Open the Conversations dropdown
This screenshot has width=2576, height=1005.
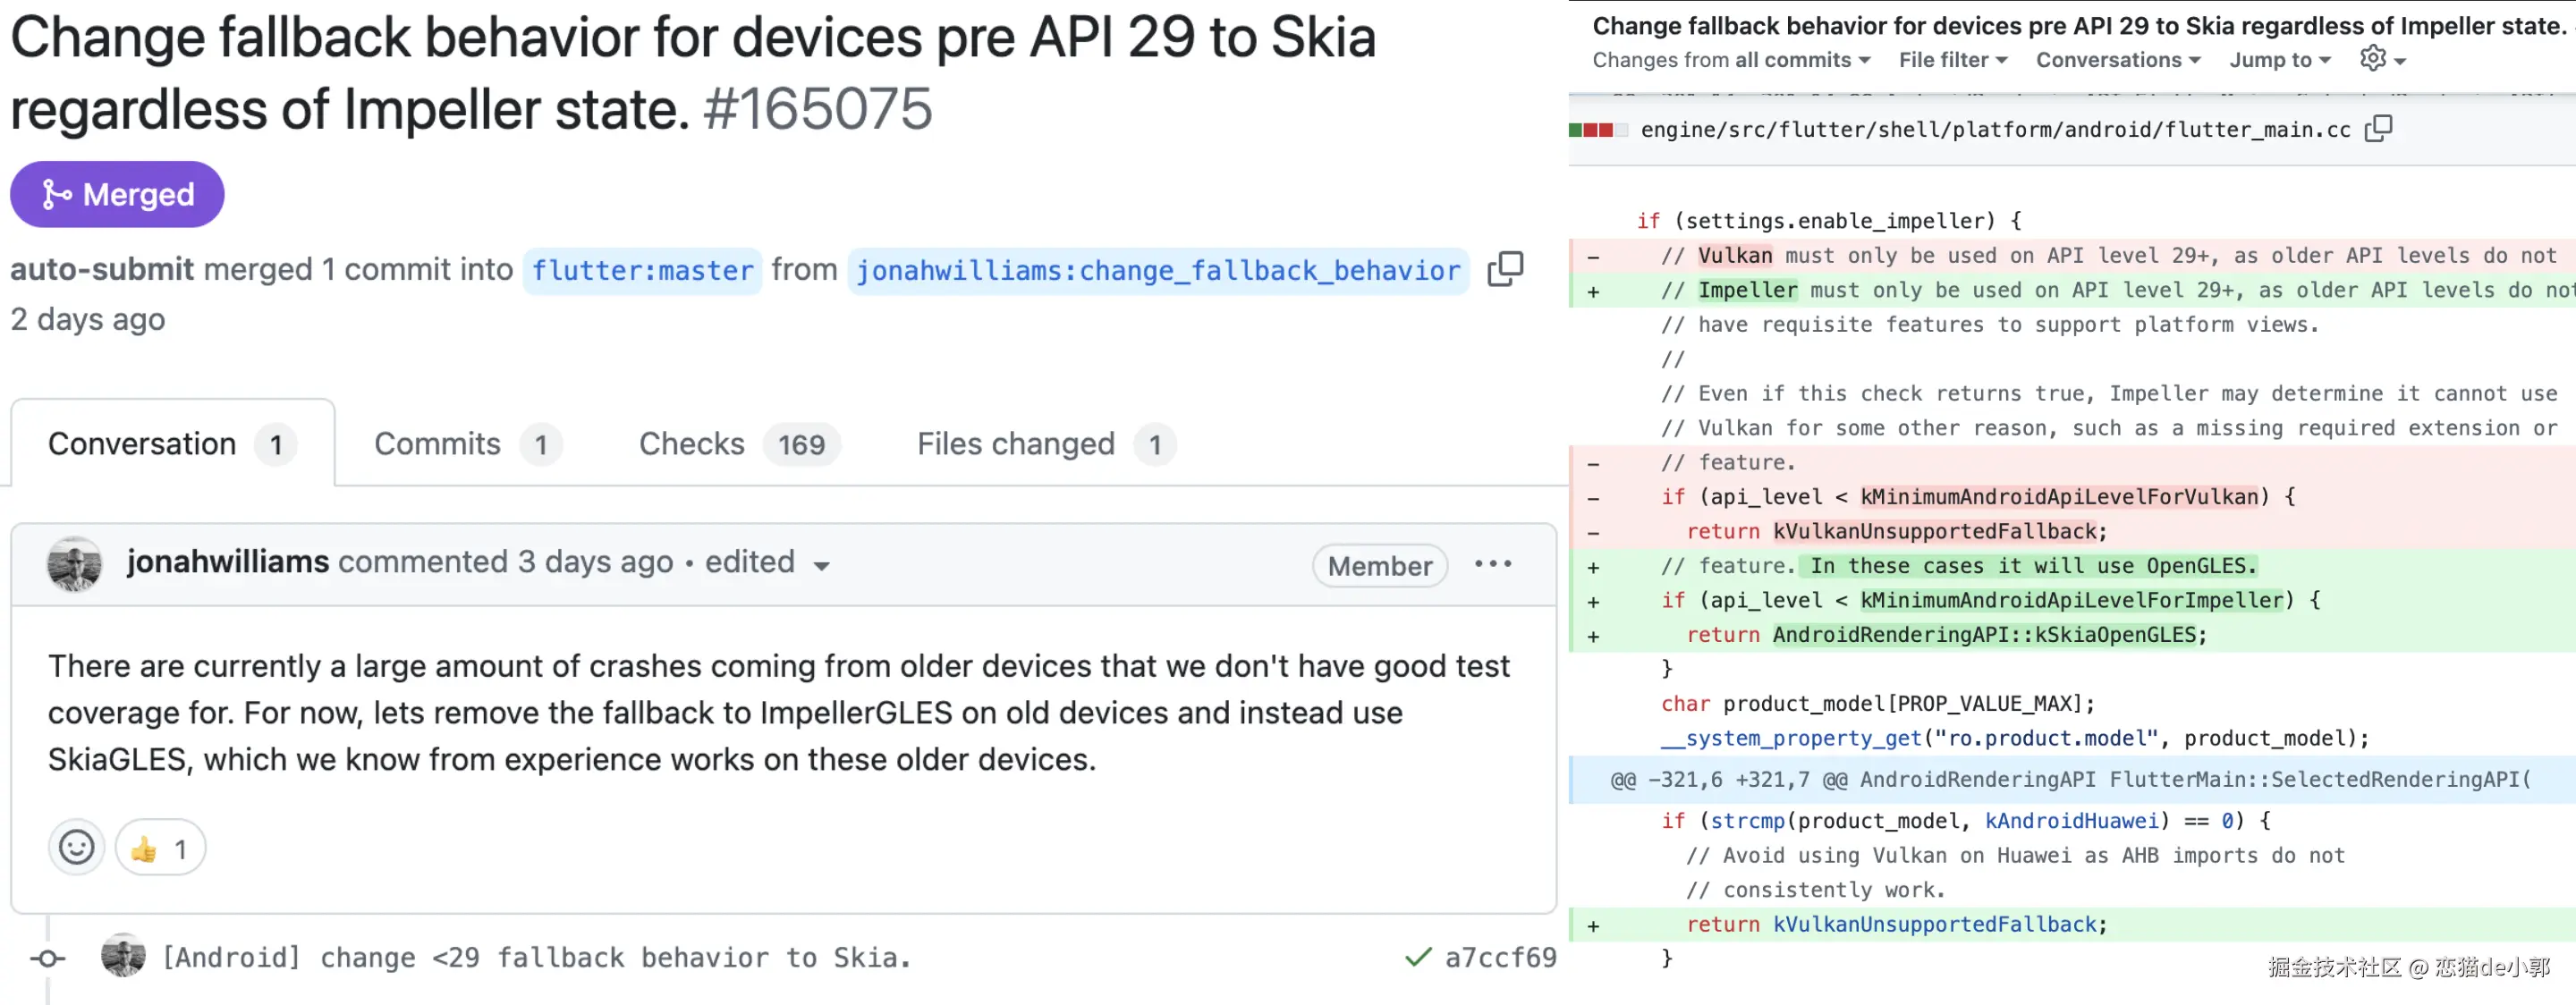[x=2118, y=60]
